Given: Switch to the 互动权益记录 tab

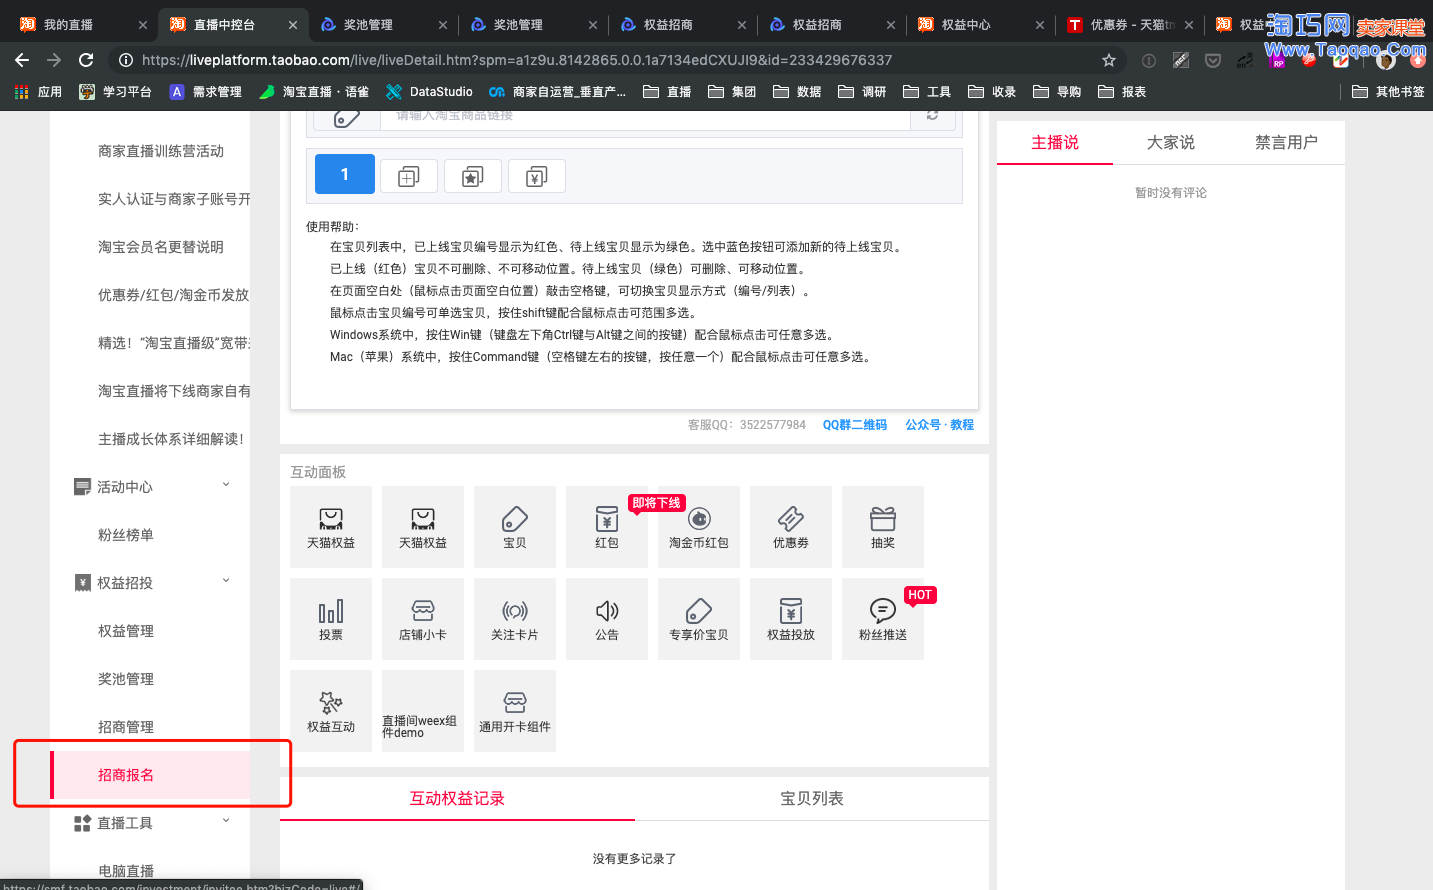Looking at the screenshot, I should [x=457, y=799].
